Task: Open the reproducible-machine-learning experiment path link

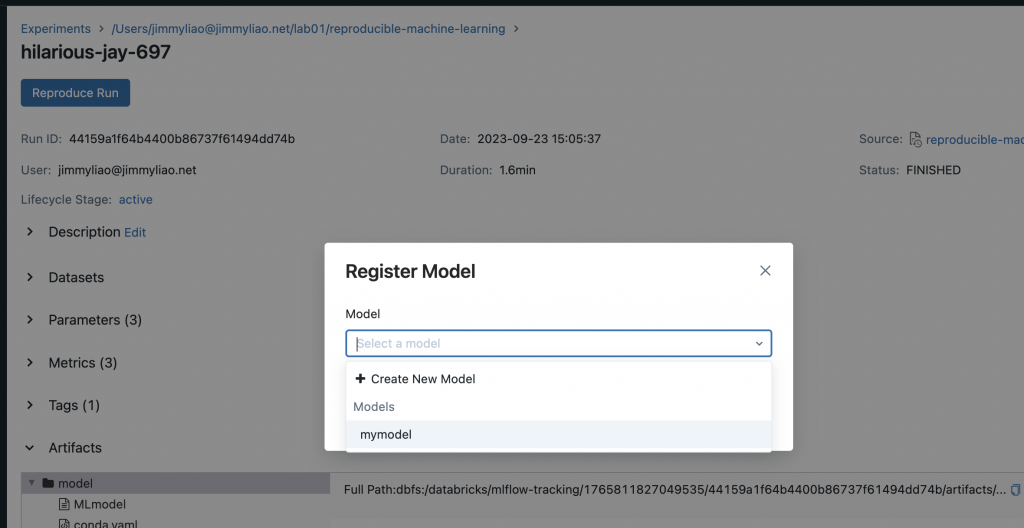Action: click(x=308, y=29)
